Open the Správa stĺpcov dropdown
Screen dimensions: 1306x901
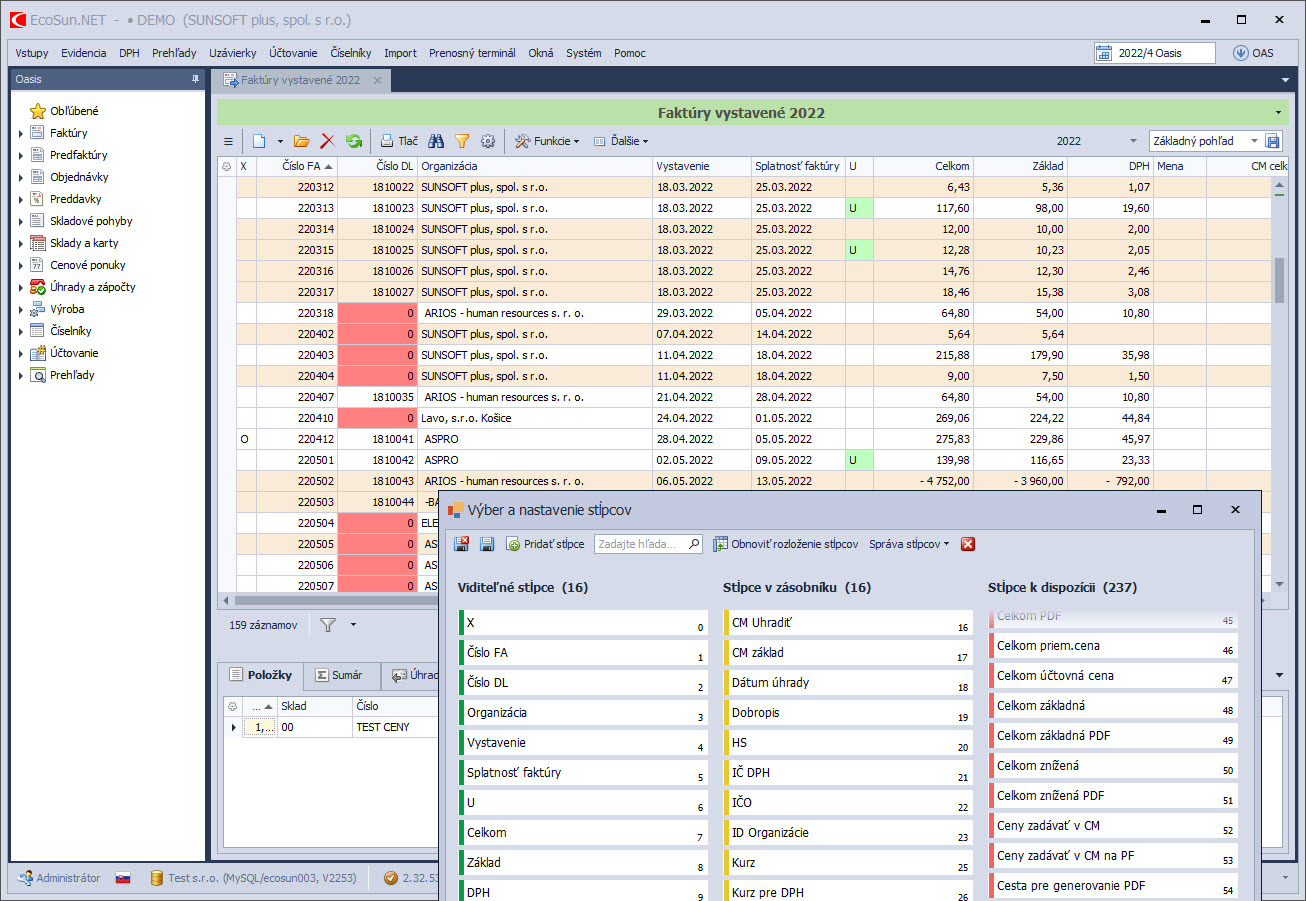[909, 544]
